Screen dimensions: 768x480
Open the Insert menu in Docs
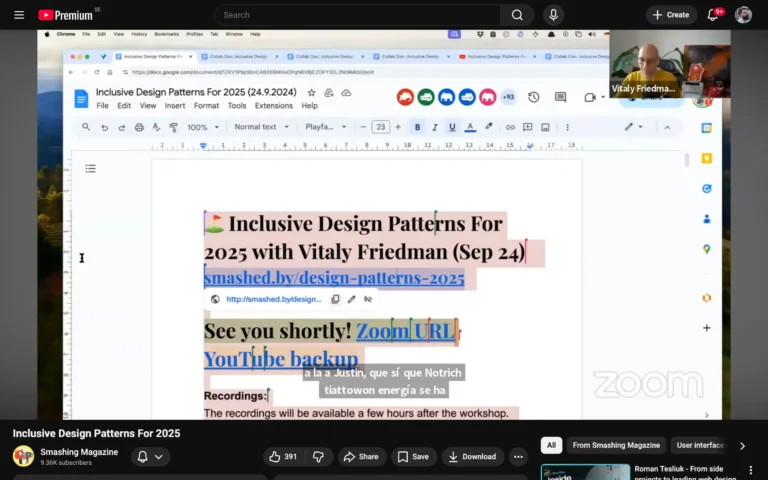175,105
